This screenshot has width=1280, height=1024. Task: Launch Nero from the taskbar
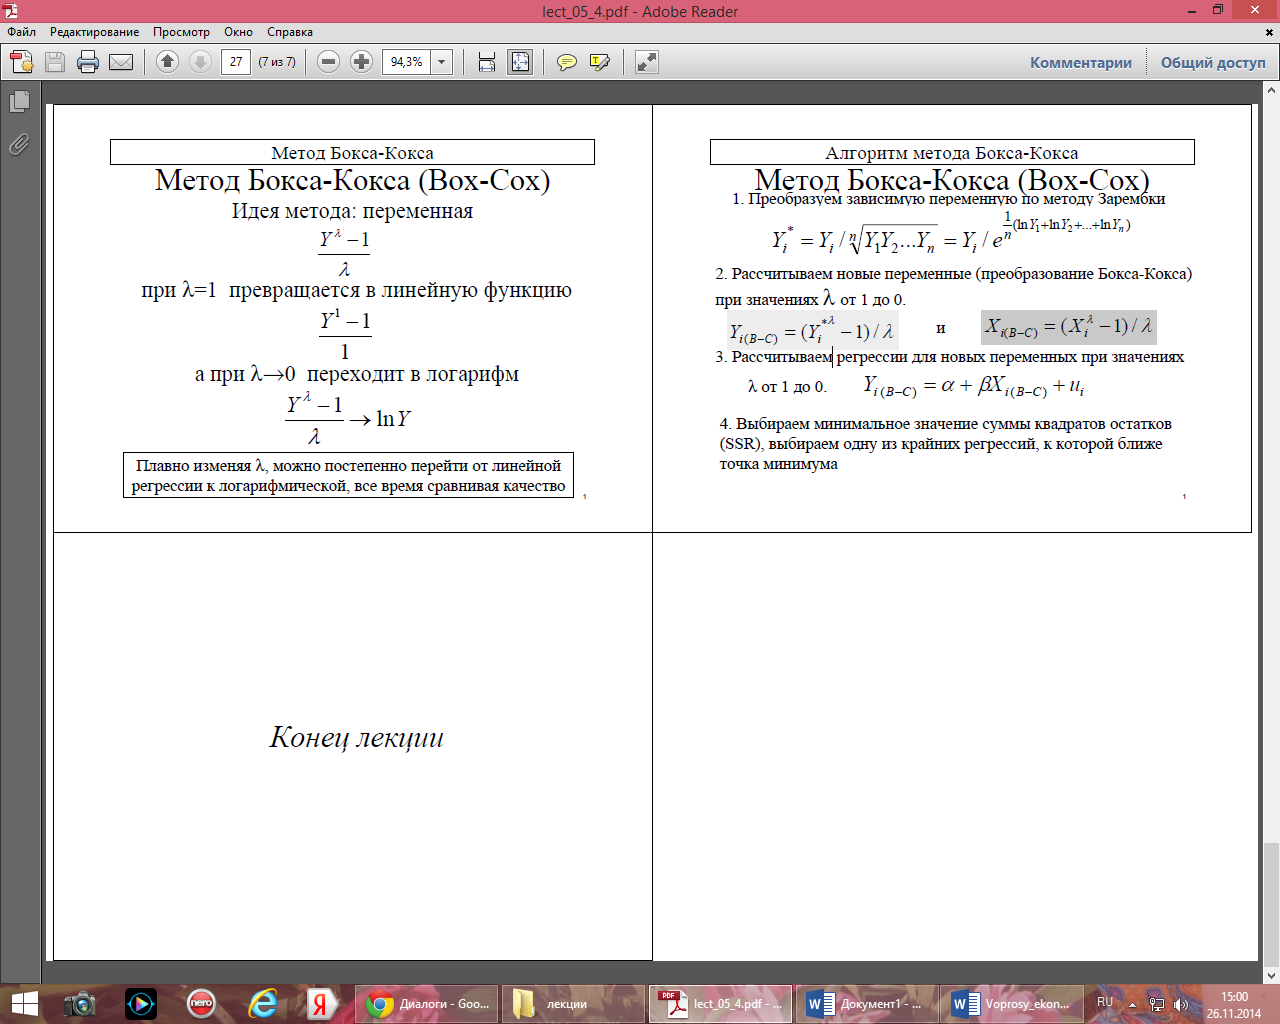point(201,1003)
